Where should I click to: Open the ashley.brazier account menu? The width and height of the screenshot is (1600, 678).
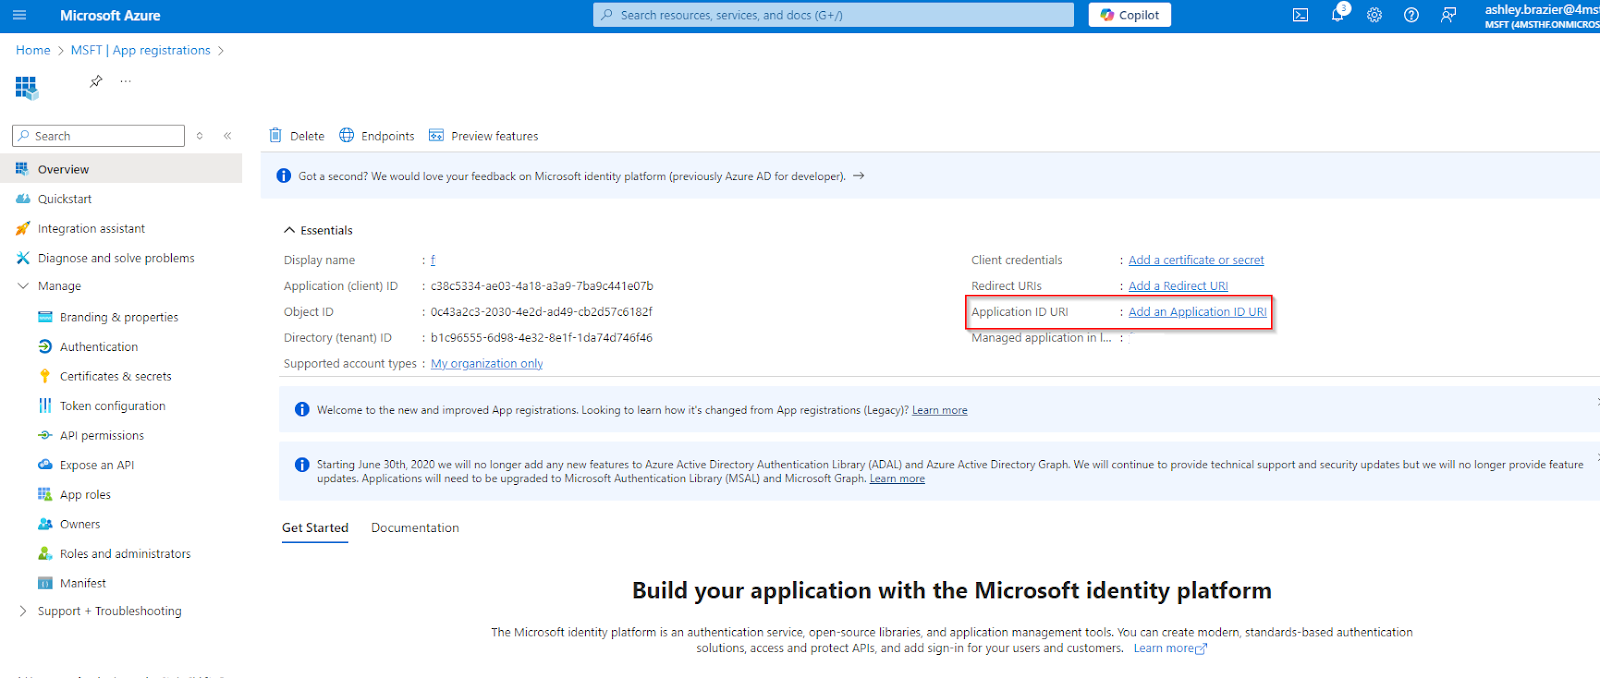[x=1542, y=16]
